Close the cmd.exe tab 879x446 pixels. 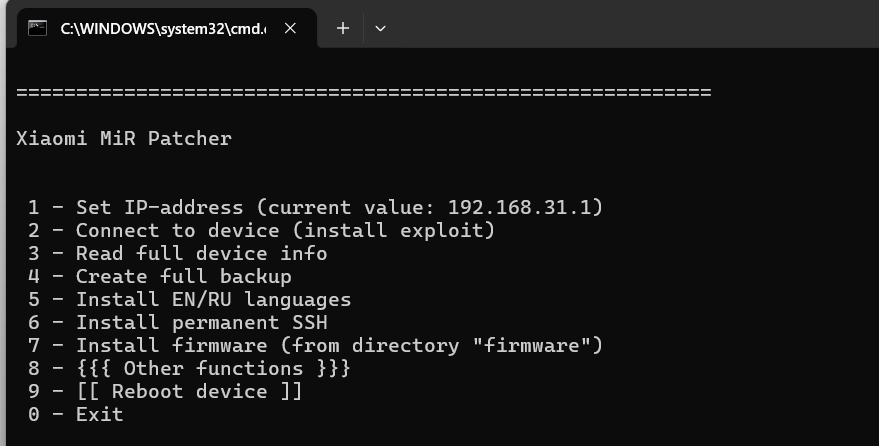pyautogui.click(x=290, y=28)
